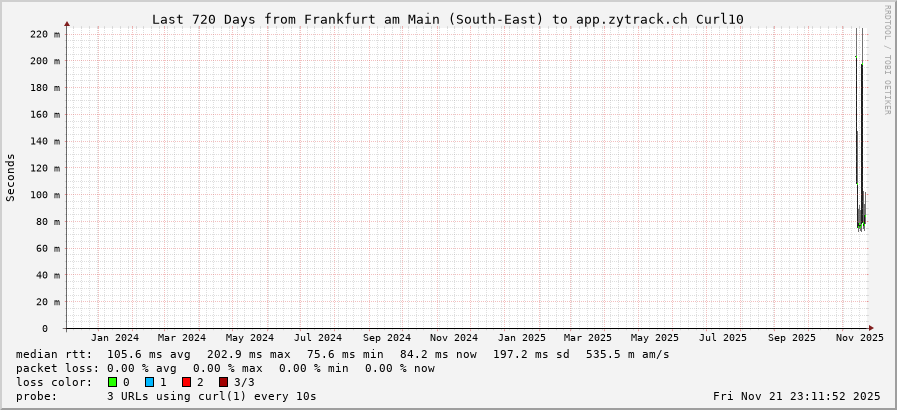Click the Jan 2025 x-axis label
Image resolution: width=897 pixels, height=410 pixels.
click(x=521, y=338)
